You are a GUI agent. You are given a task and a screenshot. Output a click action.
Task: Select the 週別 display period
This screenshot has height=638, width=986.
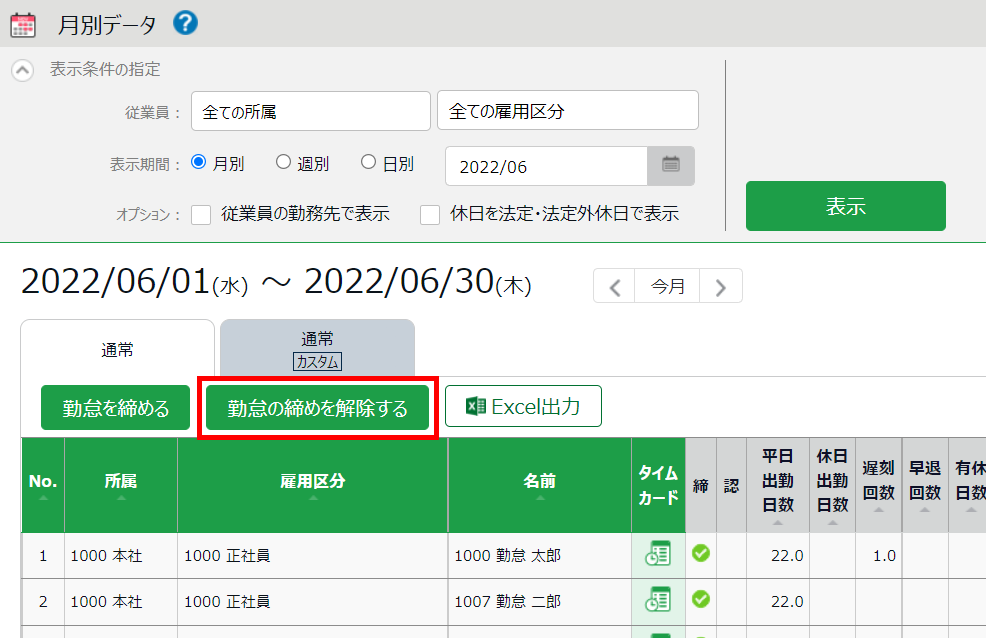[283, 162]
